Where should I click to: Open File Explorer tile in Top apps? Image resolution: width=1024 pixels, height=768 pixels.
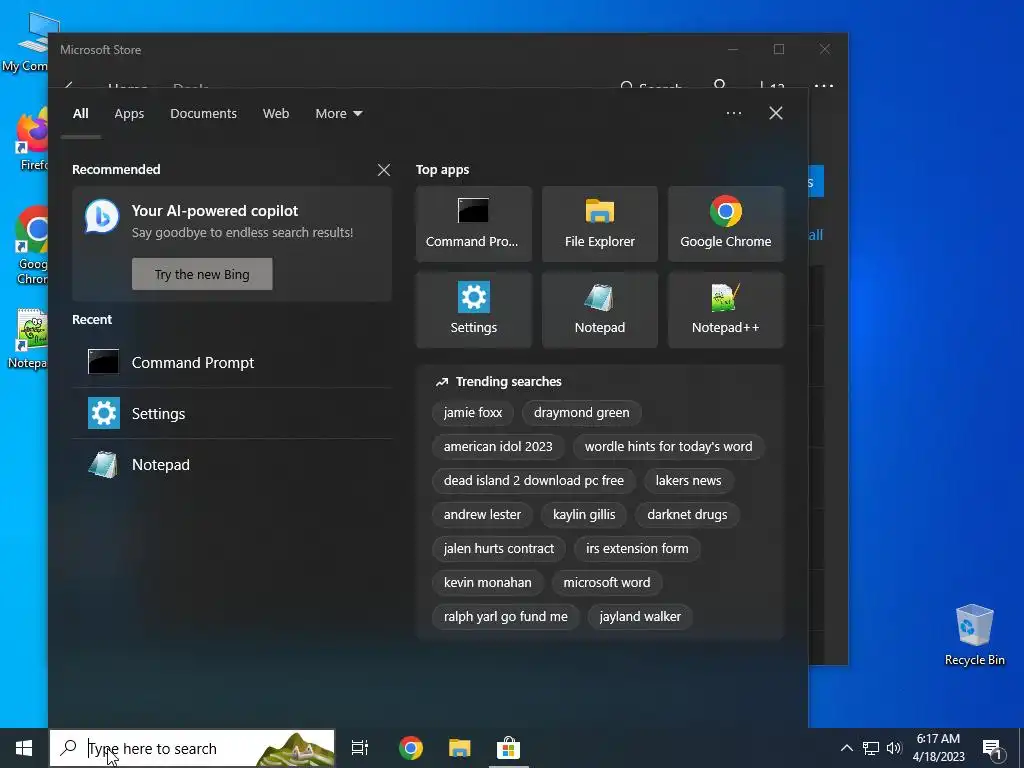pyautogui.click(x=600, y=224)
